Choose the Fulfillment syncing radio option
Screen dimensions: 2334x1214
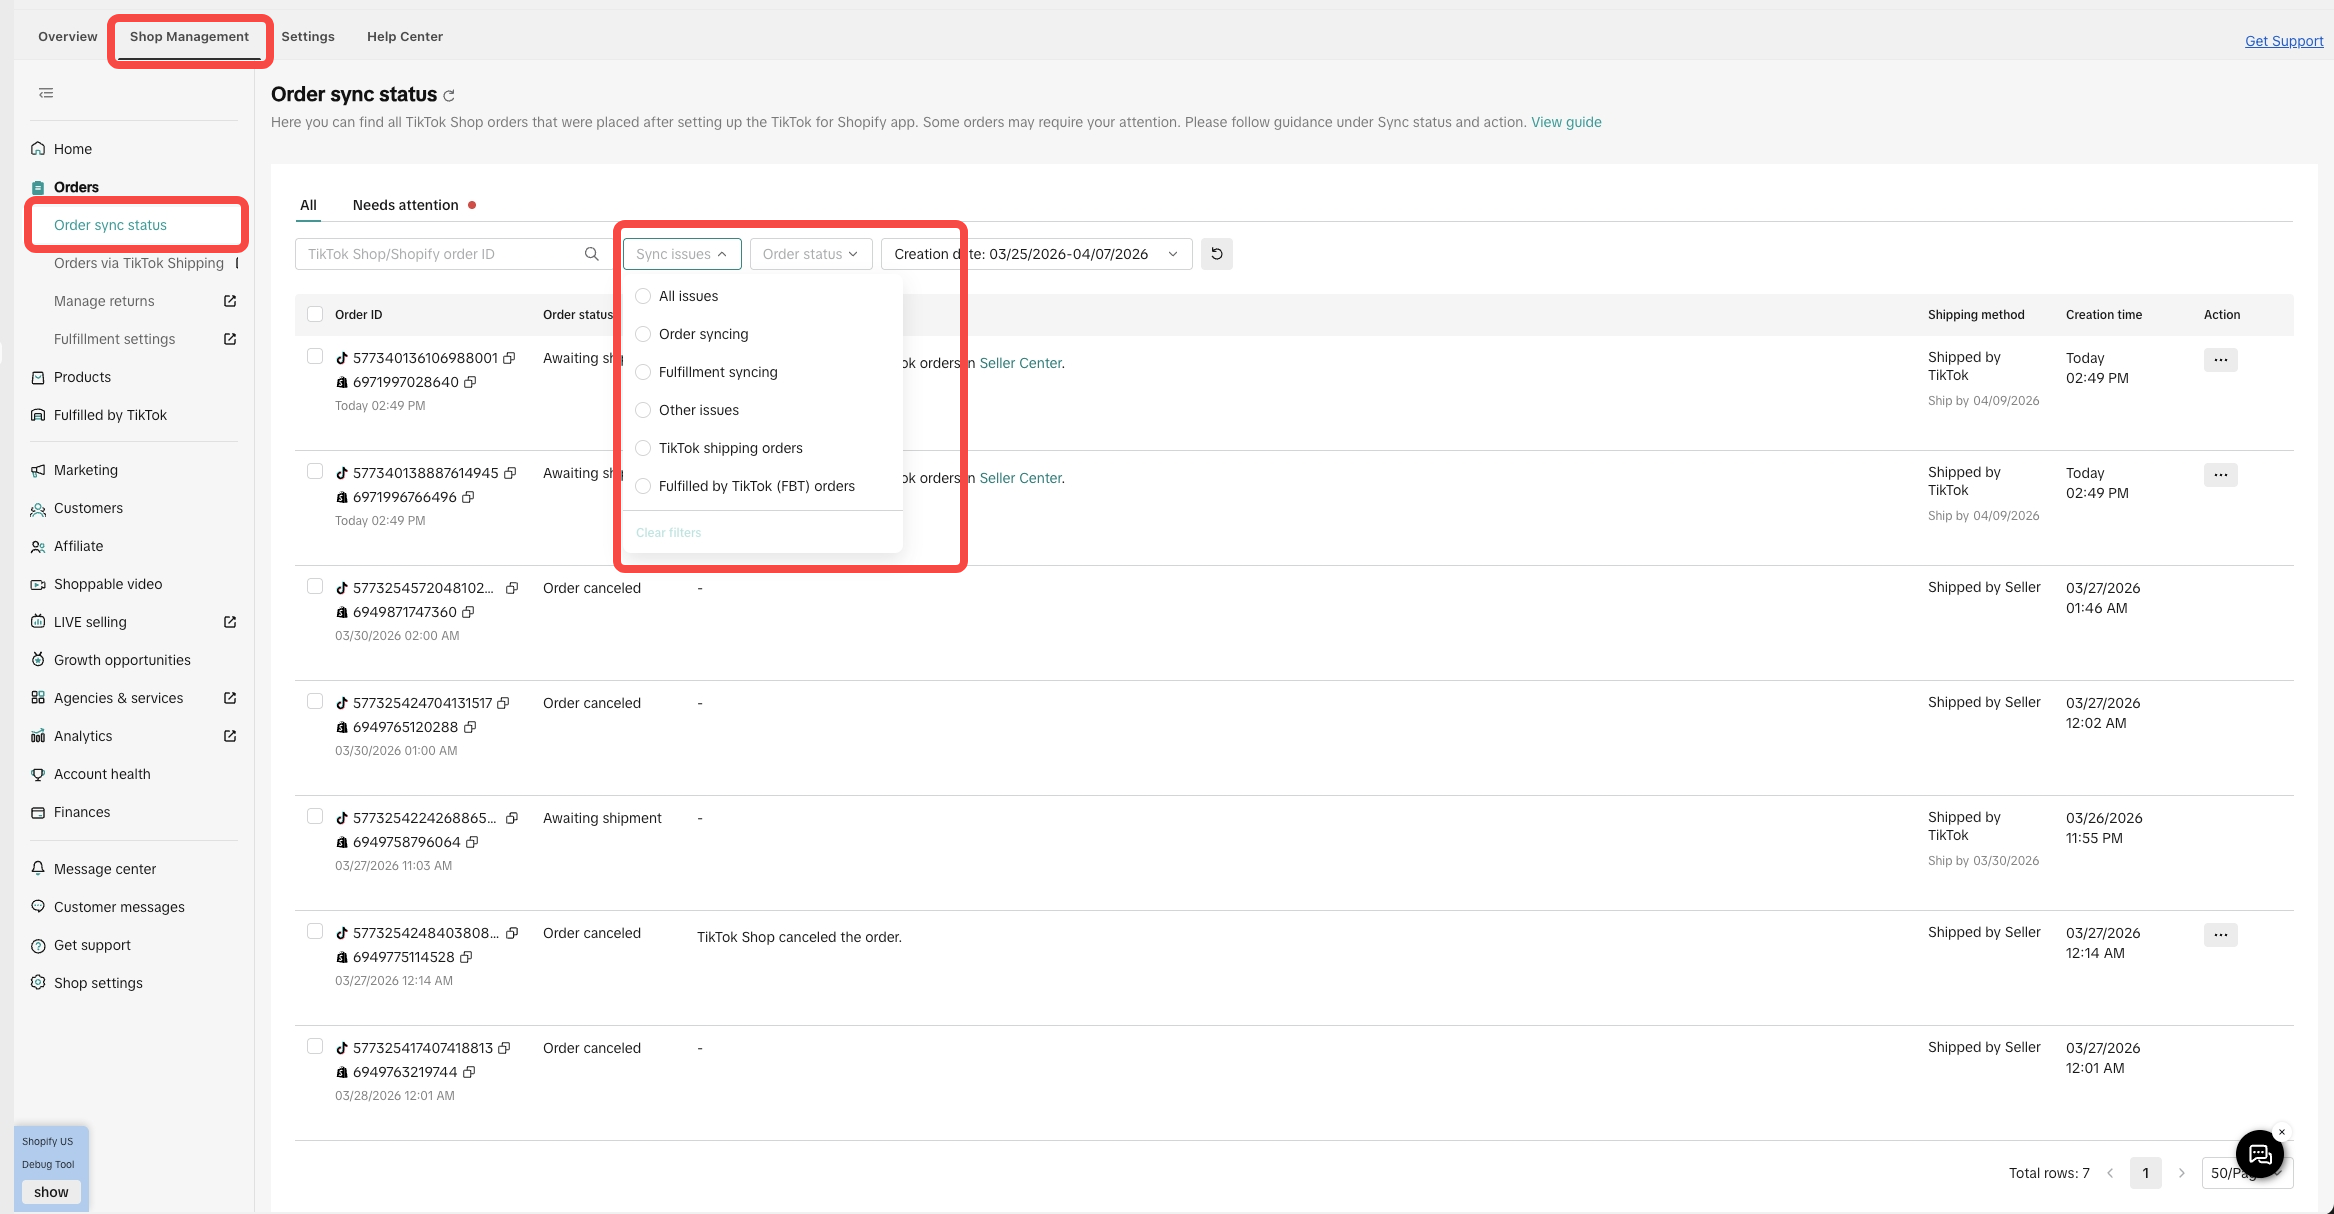coord(643,372)
